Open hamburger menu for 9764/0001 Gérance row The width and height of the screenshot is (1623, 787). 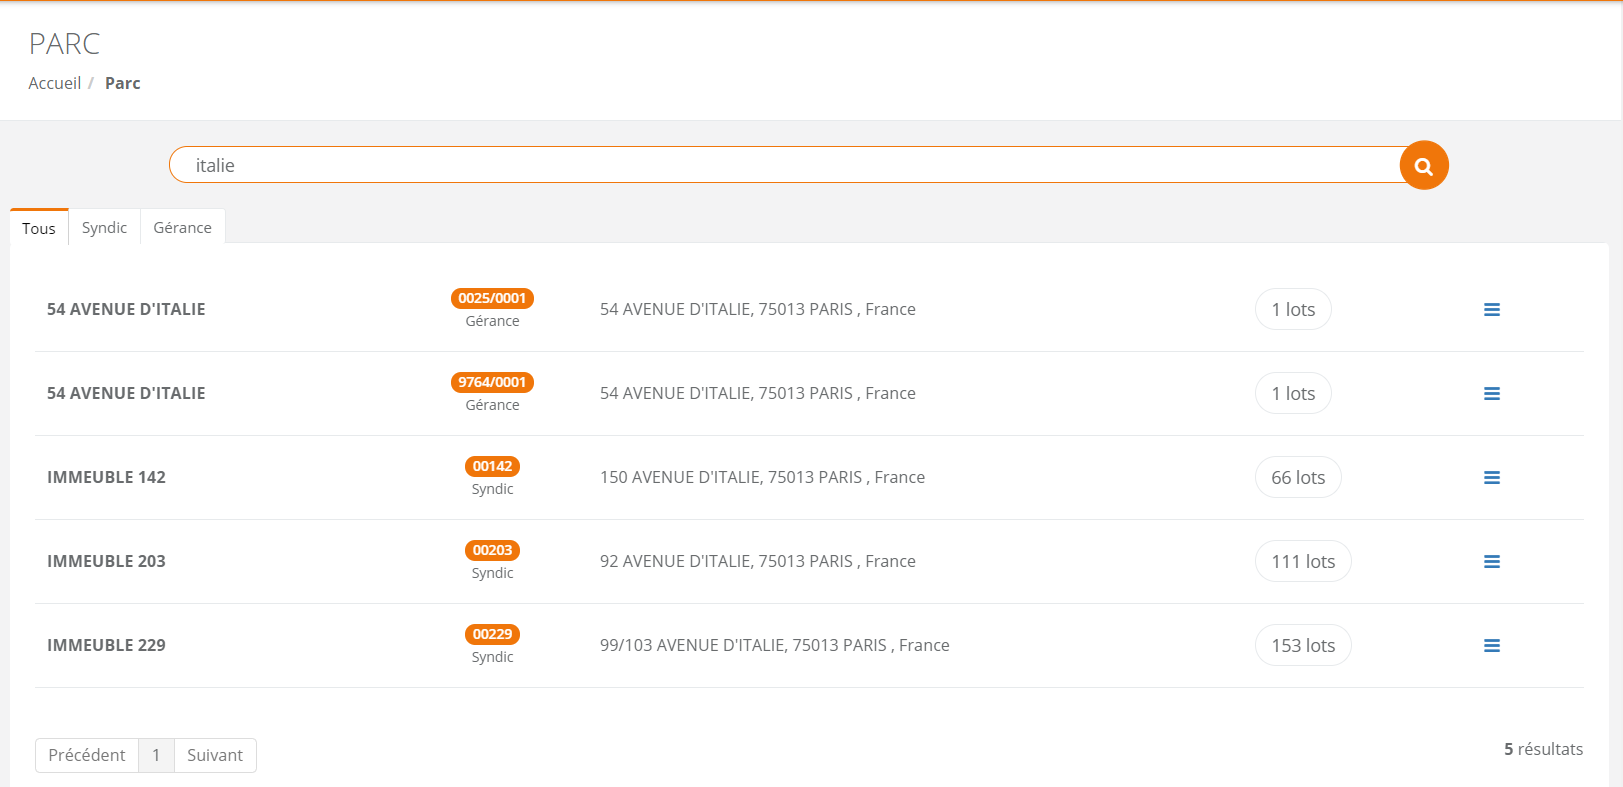point(1492,394)
